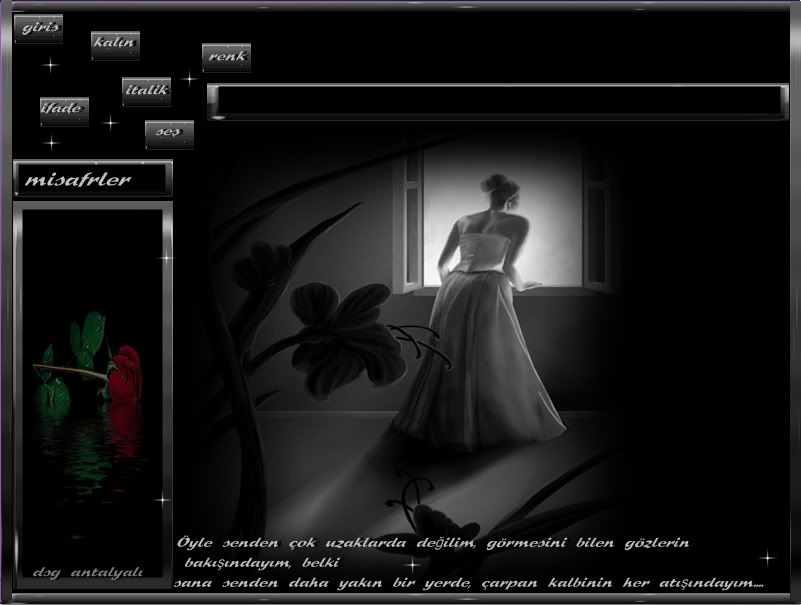Viewport: 801px width, 605px height.
Task: Toggle sound with the ses button
Action: click(168, 133)
